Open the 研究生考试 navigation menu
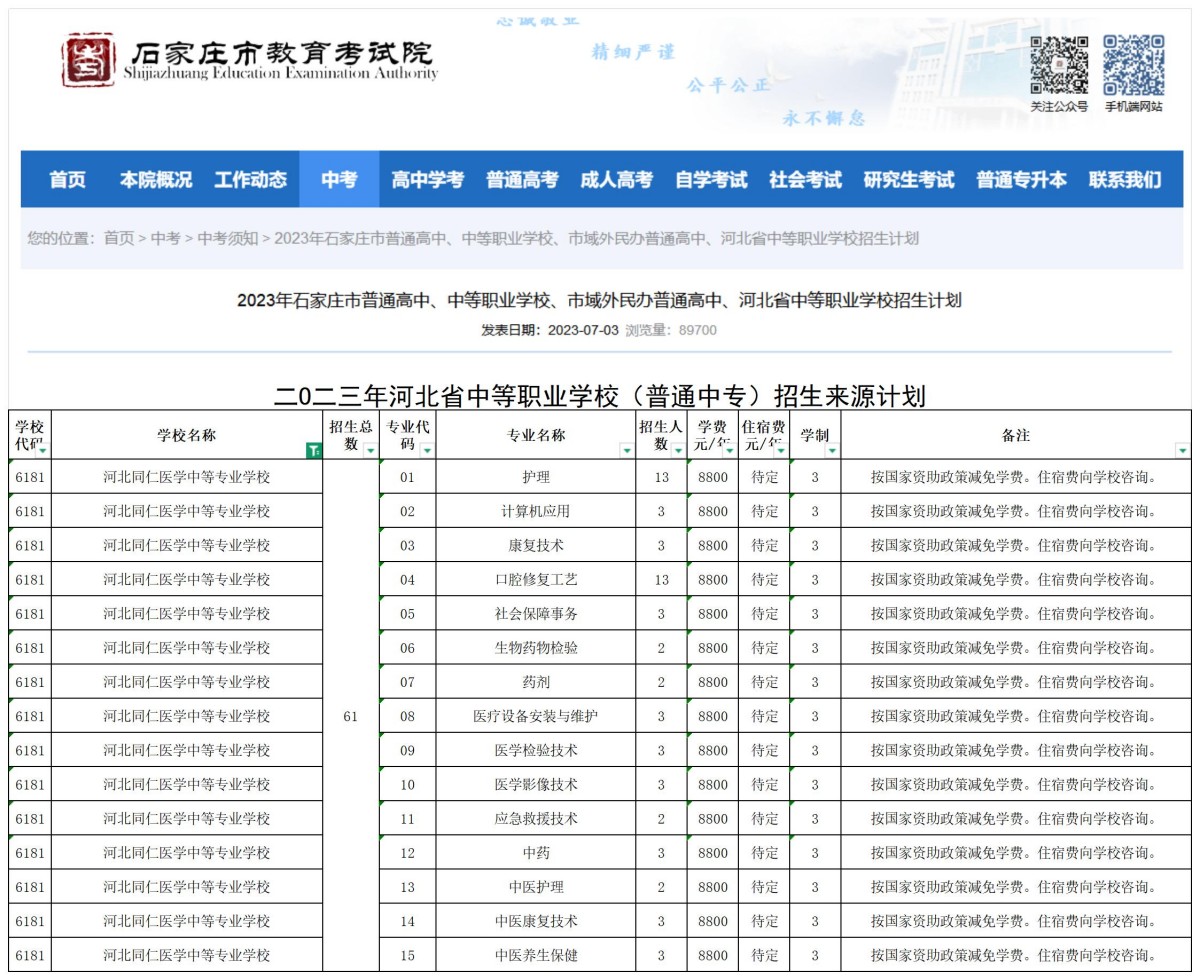Screen dimensions: 1200x980 pyautogui.click(x=908, y=181)
